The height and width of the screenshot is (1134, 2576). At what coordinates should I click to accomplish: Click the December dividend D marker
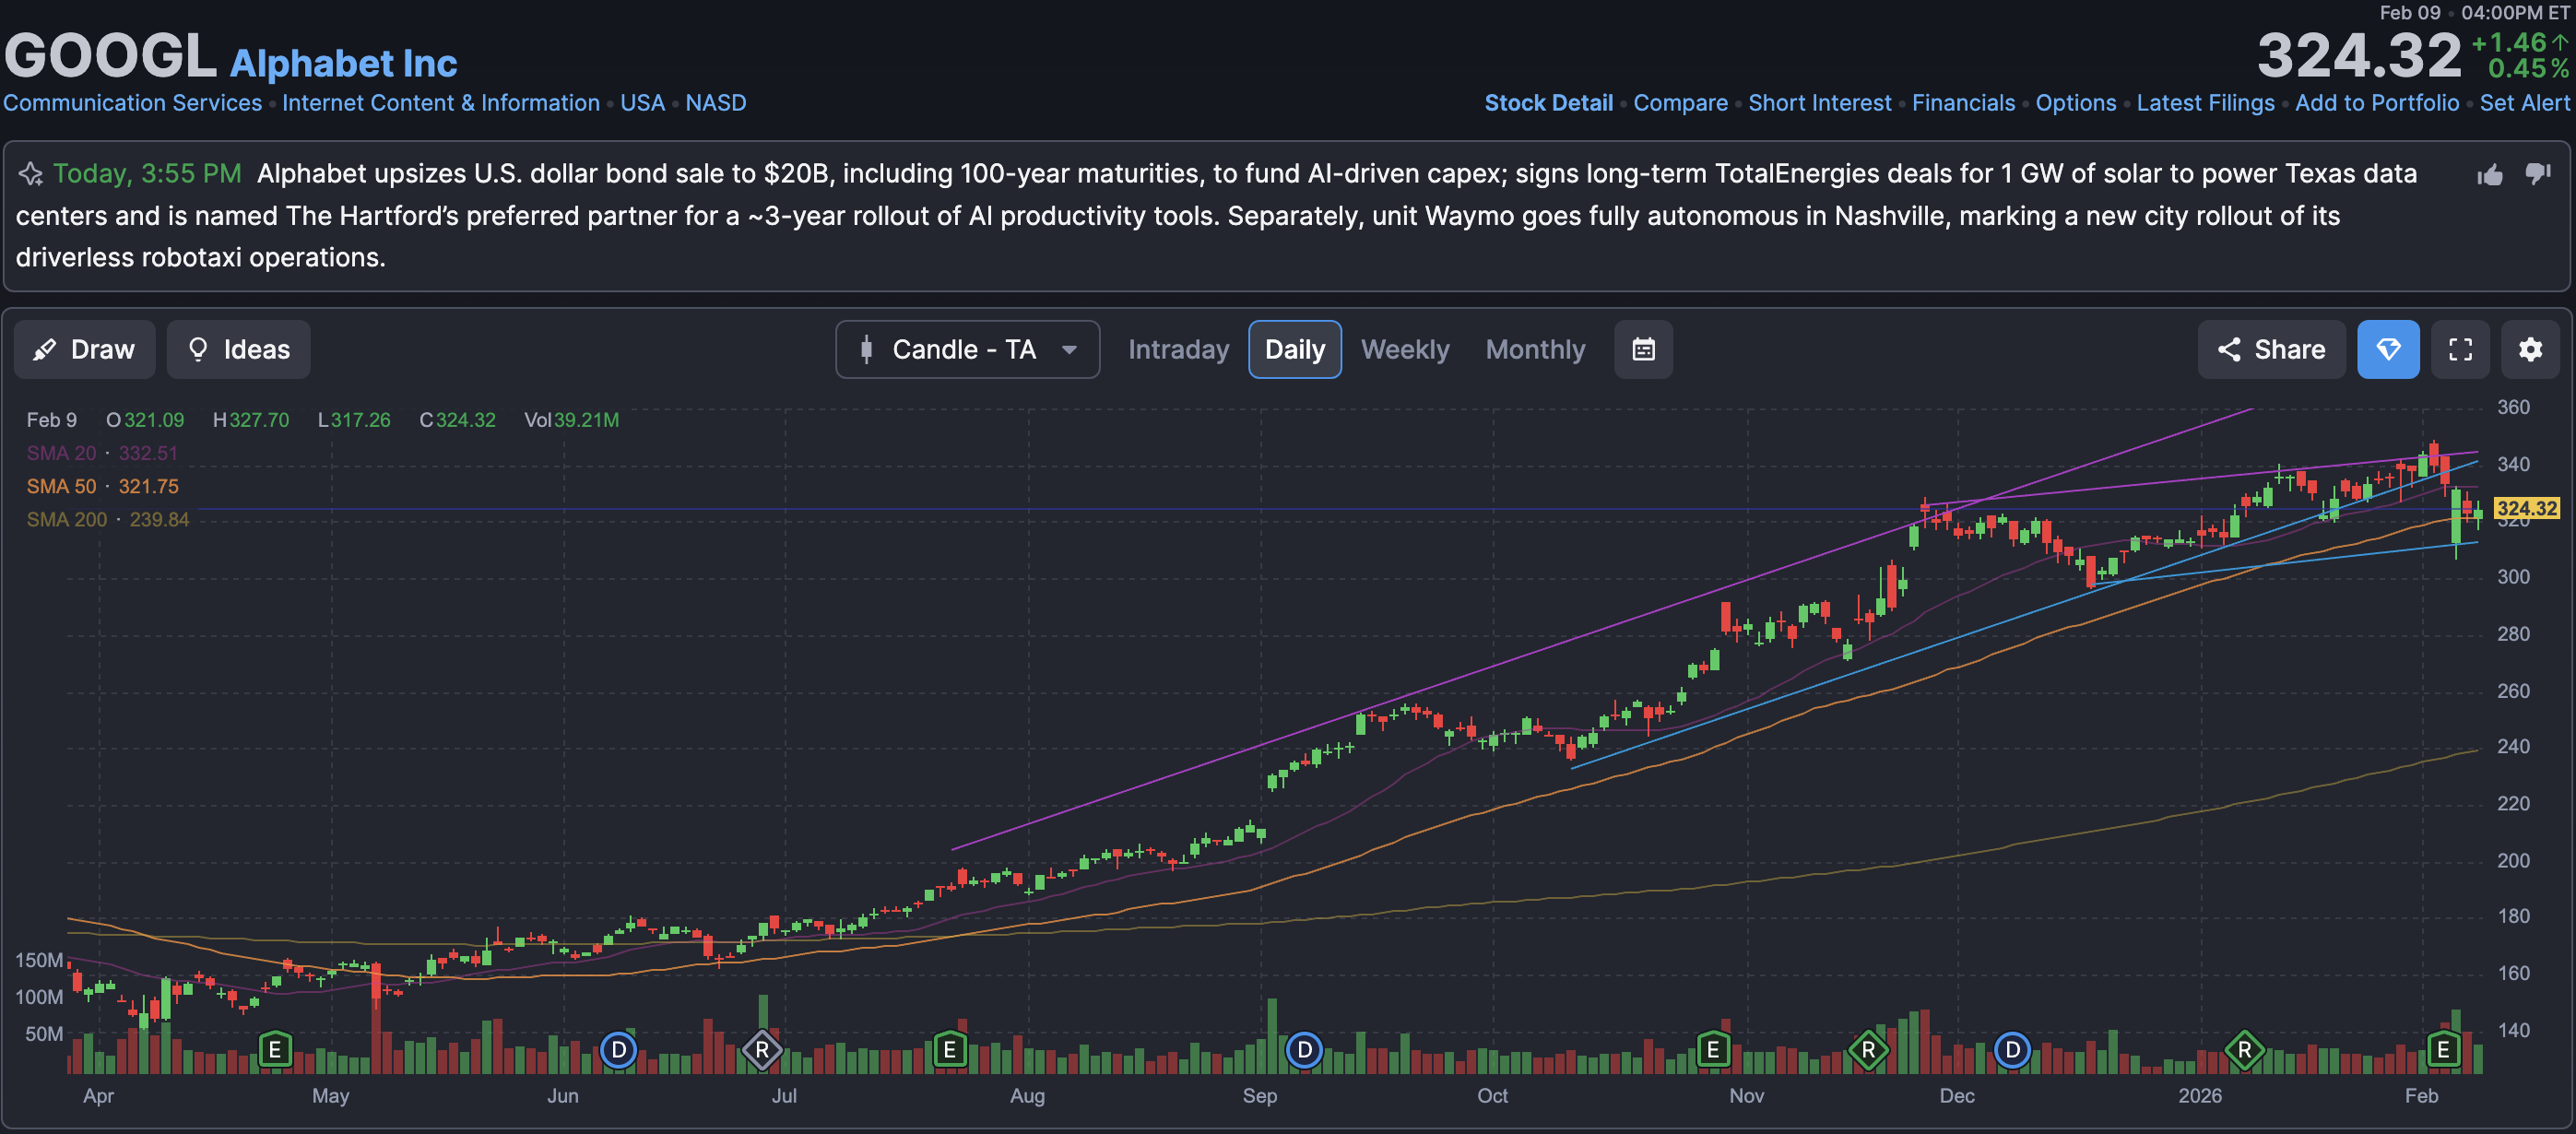[x=2012, y=1050]
